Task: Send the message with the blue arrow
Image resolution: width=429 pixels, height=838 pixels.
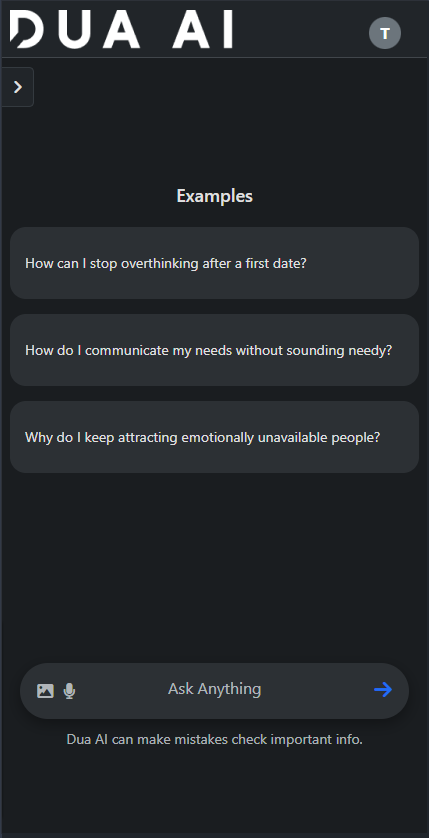Action: point(383,689)
